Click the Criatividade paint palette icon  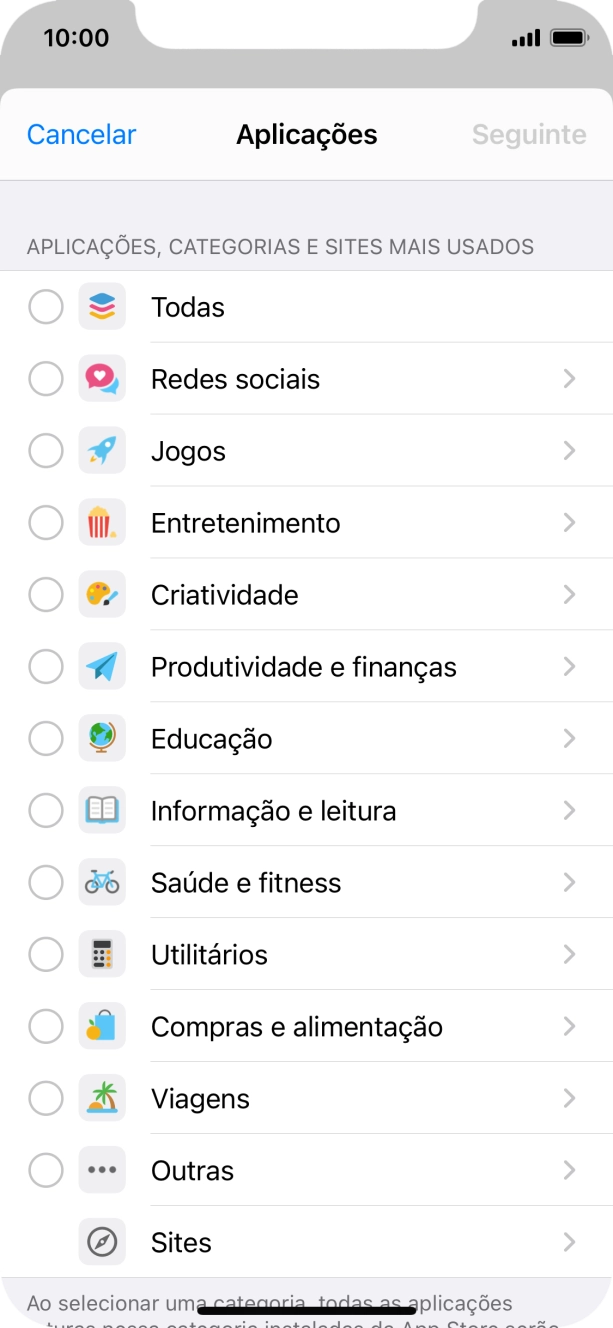coord(102,595)
